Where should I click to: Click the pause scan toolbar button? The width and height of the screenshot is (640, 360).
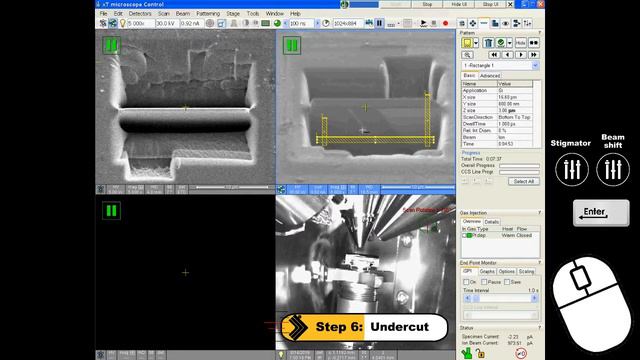point(380,23)
